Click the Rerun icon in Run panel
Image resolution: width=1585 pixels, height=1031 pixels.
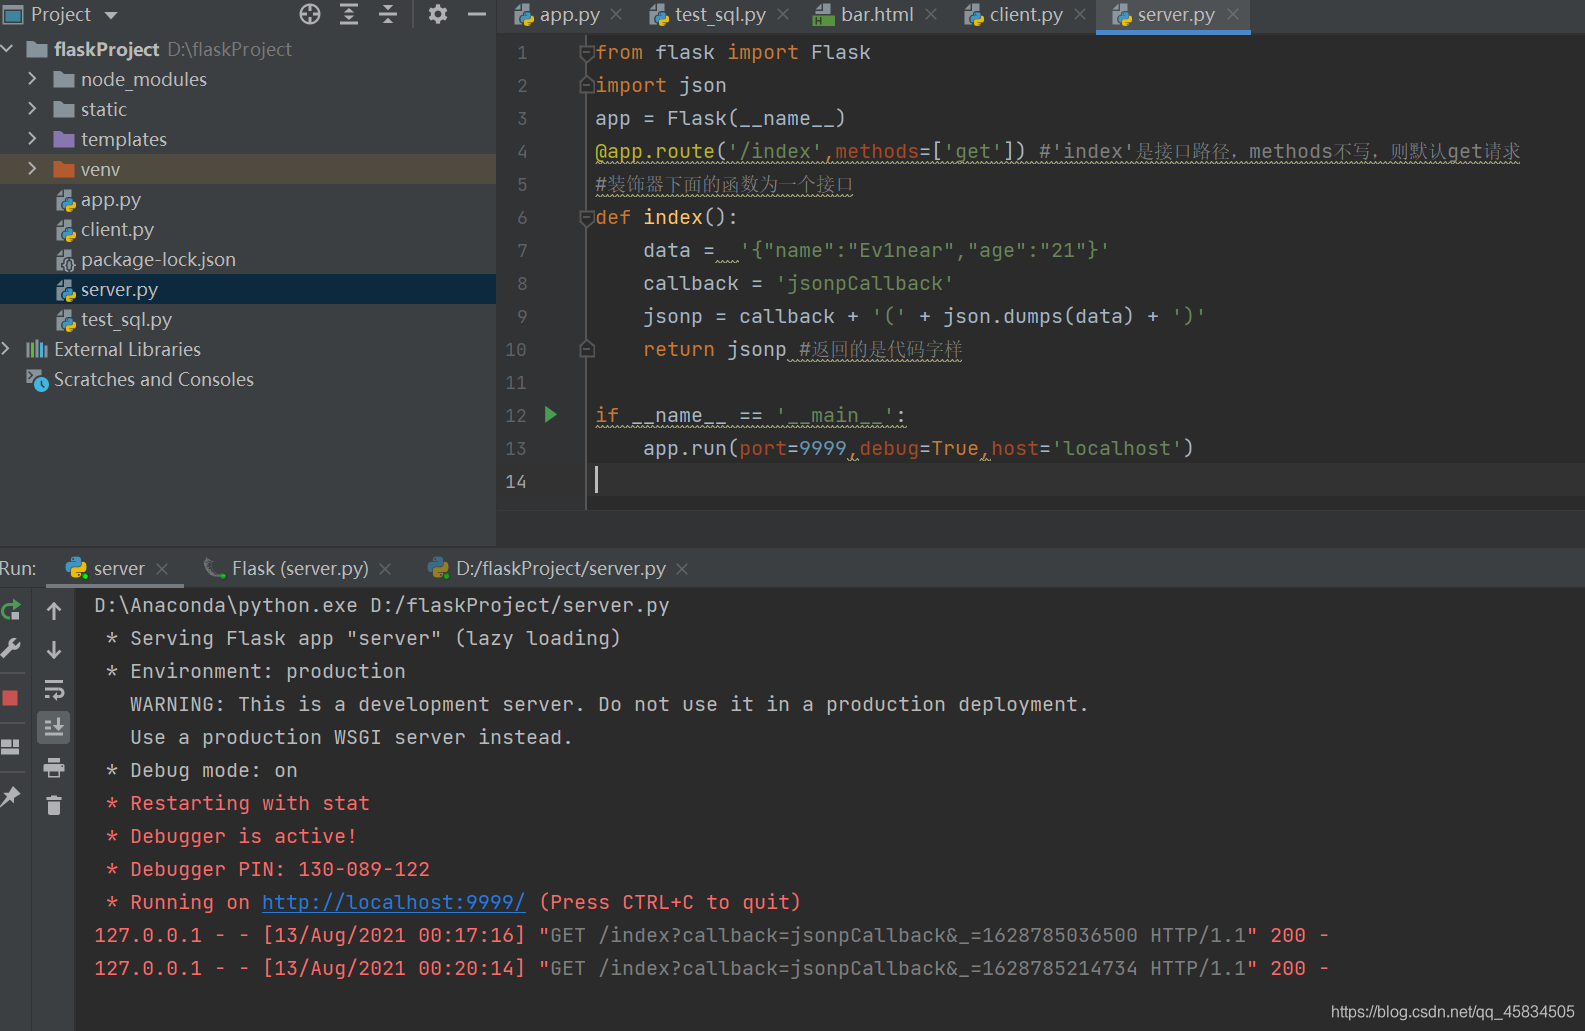11,610
